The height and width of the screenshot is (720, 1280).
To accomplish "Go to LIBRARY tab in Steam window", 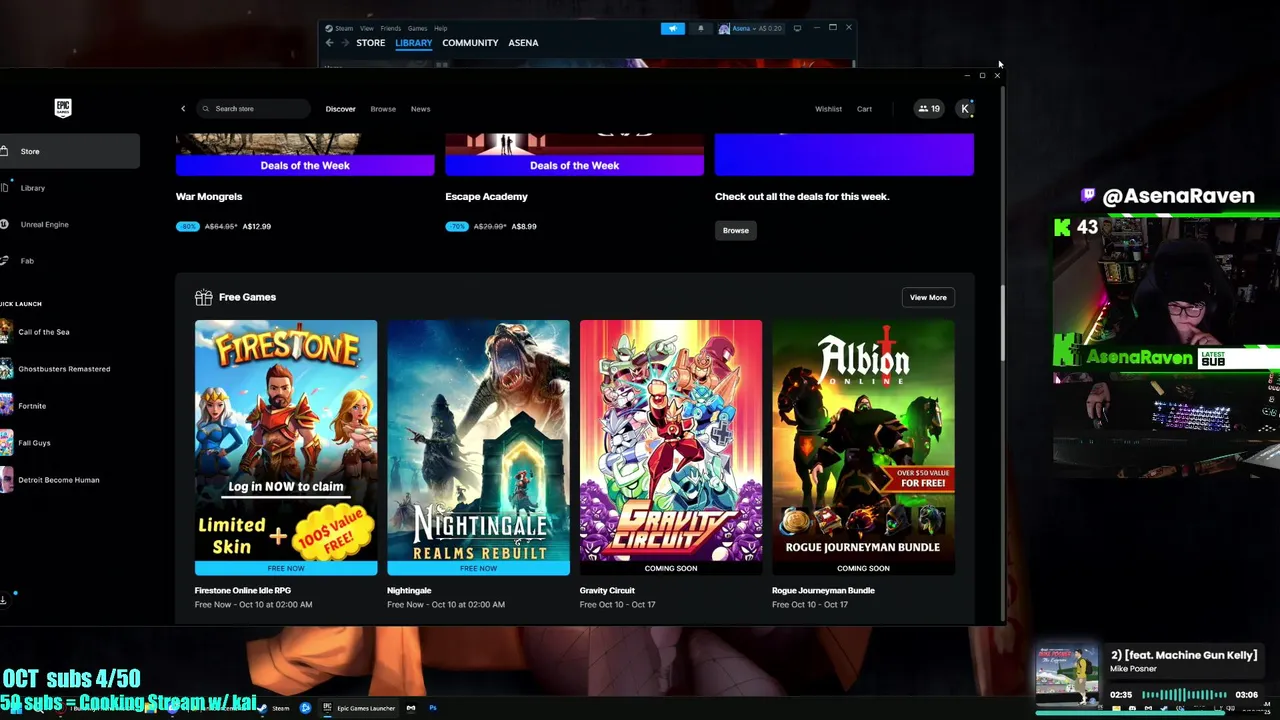I will pyautogui.click(x=413, y=43).
